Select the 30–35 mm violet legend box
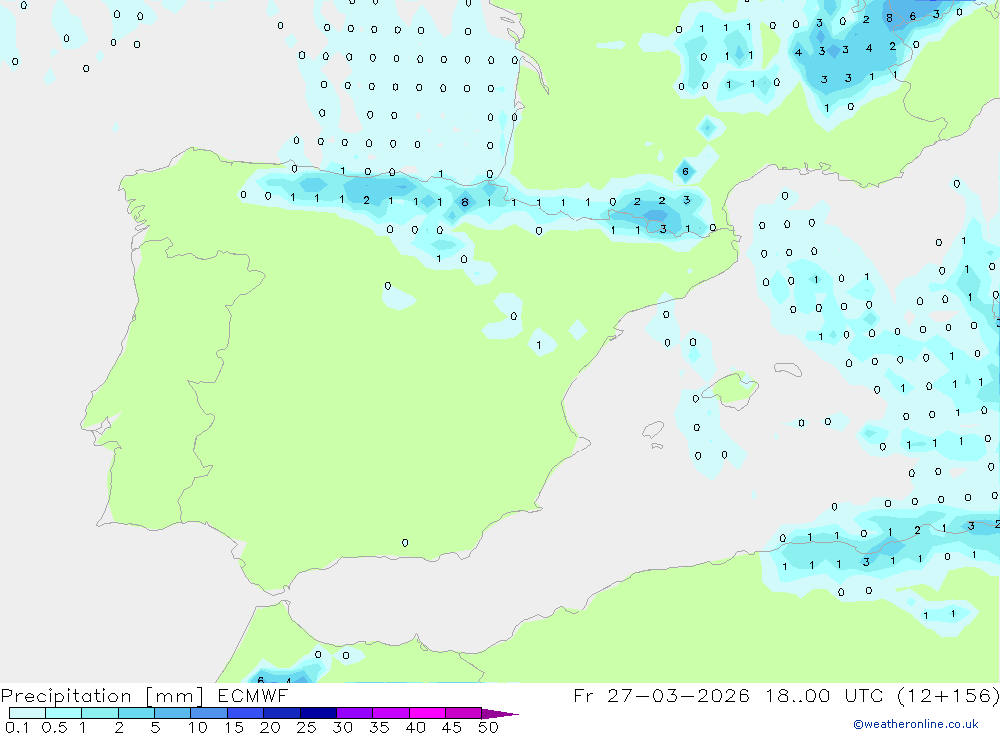This screenshot has height=733, width=1000. point(355,713)
